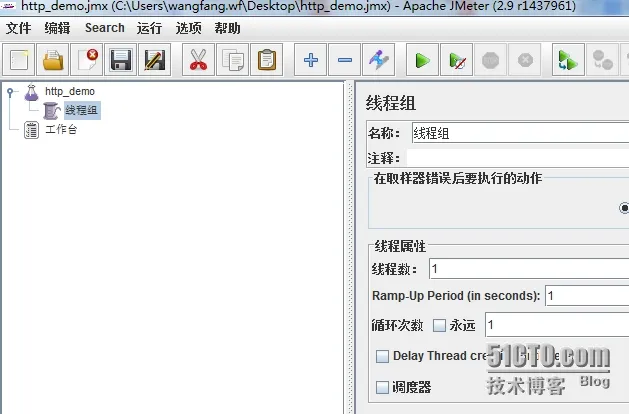Open a test plan via folder icon
Image resolution: width=629 pixels, height=414 pixels.
(x=53, y=60)
